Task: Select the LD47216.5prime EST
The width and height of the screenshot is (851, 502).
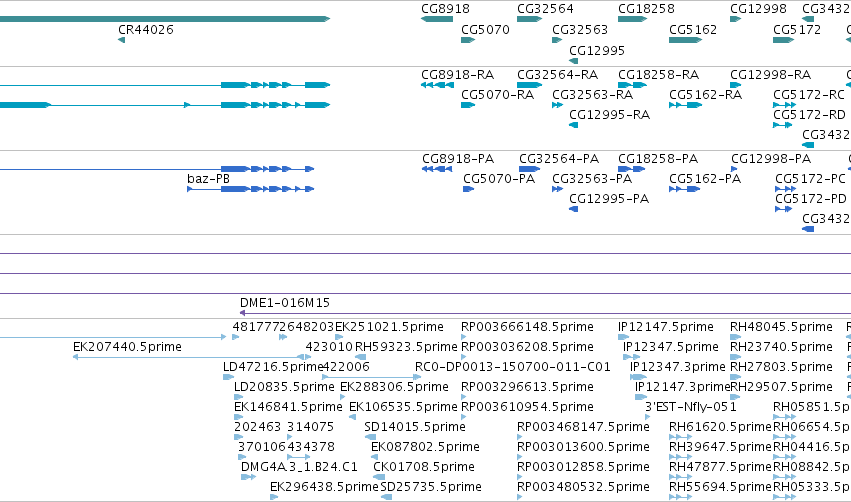Action: [x=228, y=377]
